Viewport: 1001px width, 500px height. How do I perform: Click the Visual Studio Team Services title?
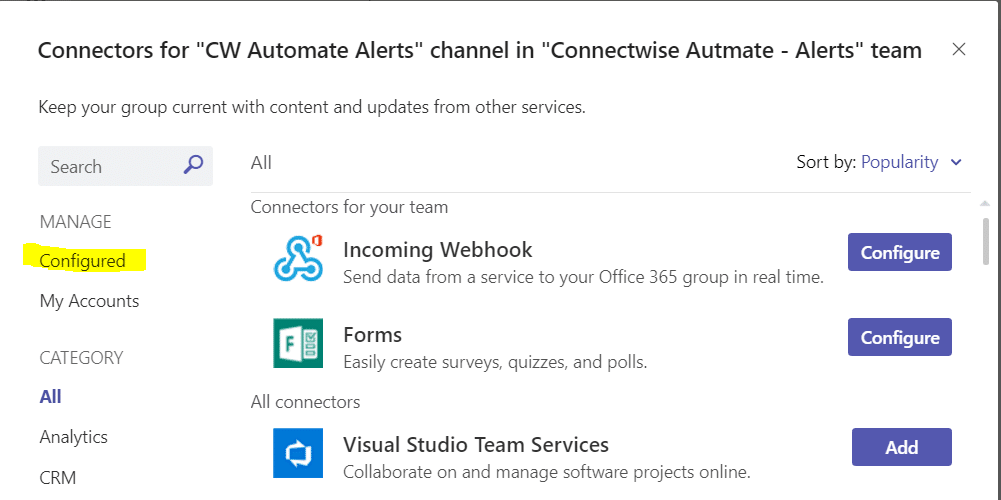click(476, 444)
